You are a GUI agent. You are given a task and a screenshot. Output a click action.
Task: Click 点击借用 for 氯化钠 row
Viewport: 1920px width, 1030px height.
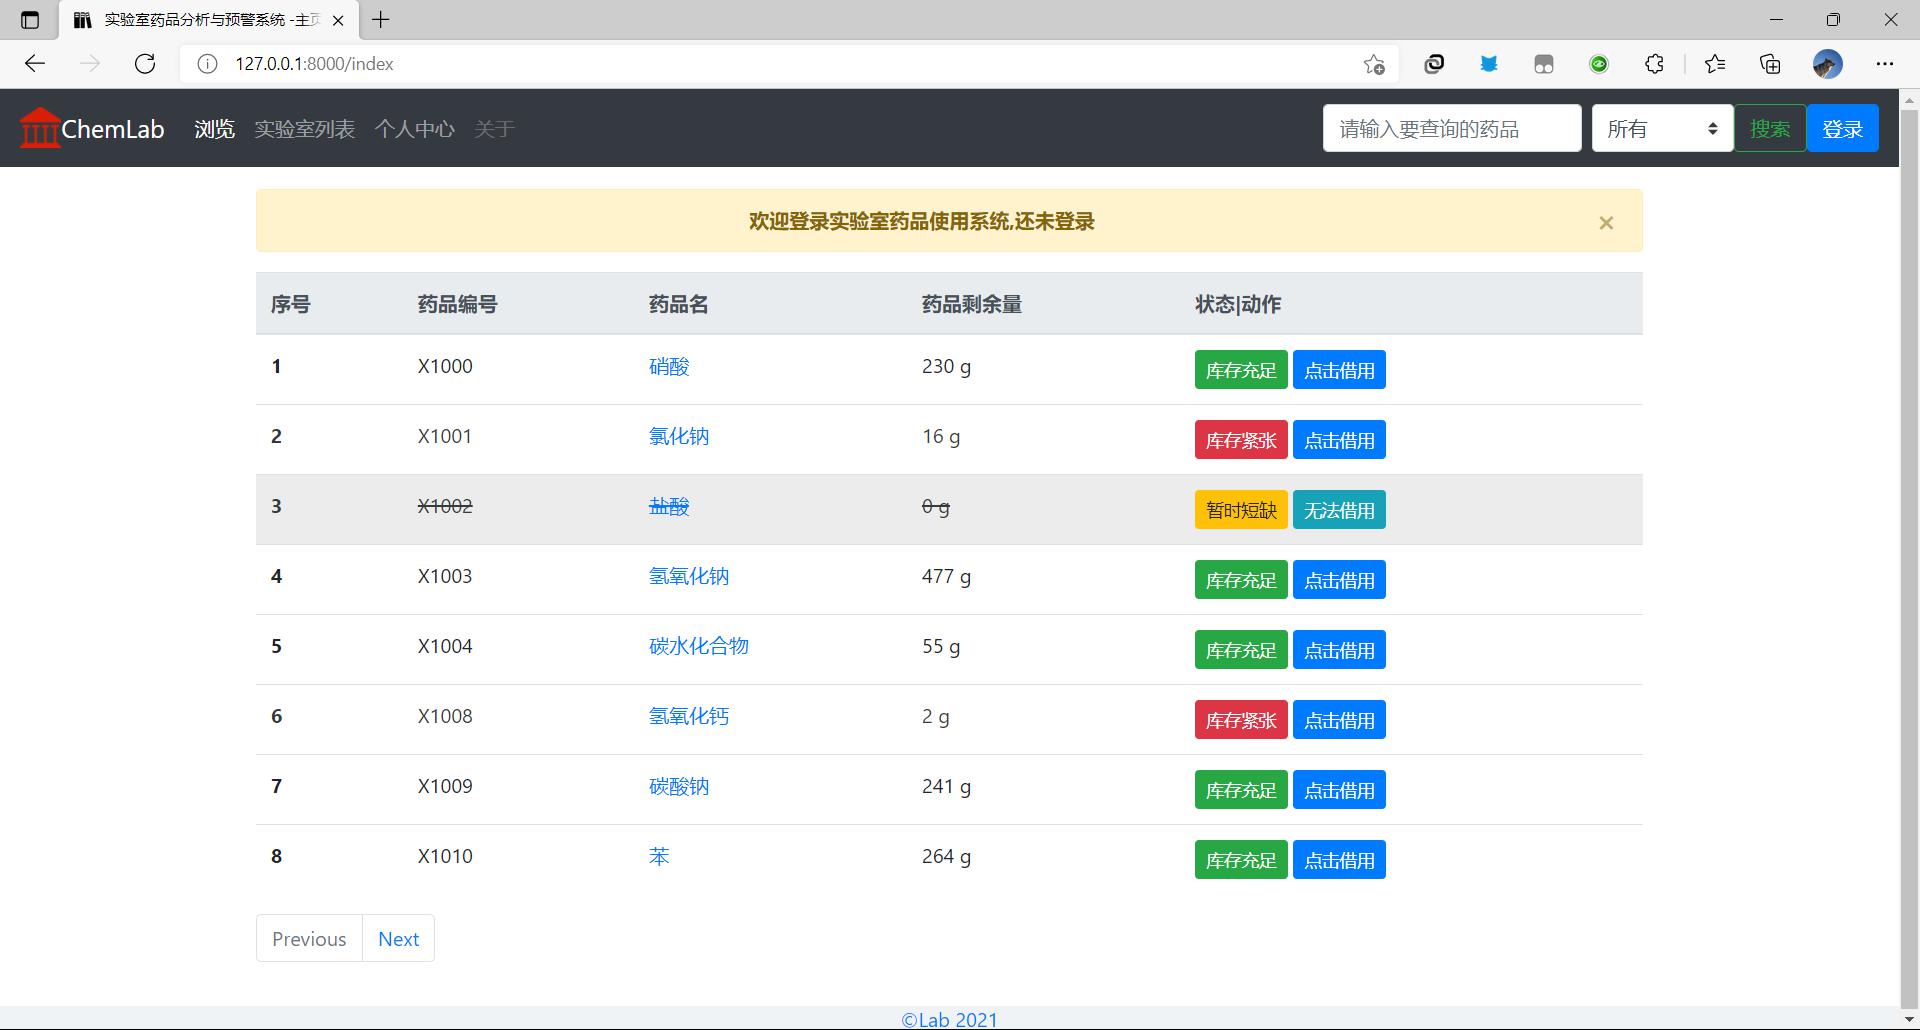[x=1339, y=440]
